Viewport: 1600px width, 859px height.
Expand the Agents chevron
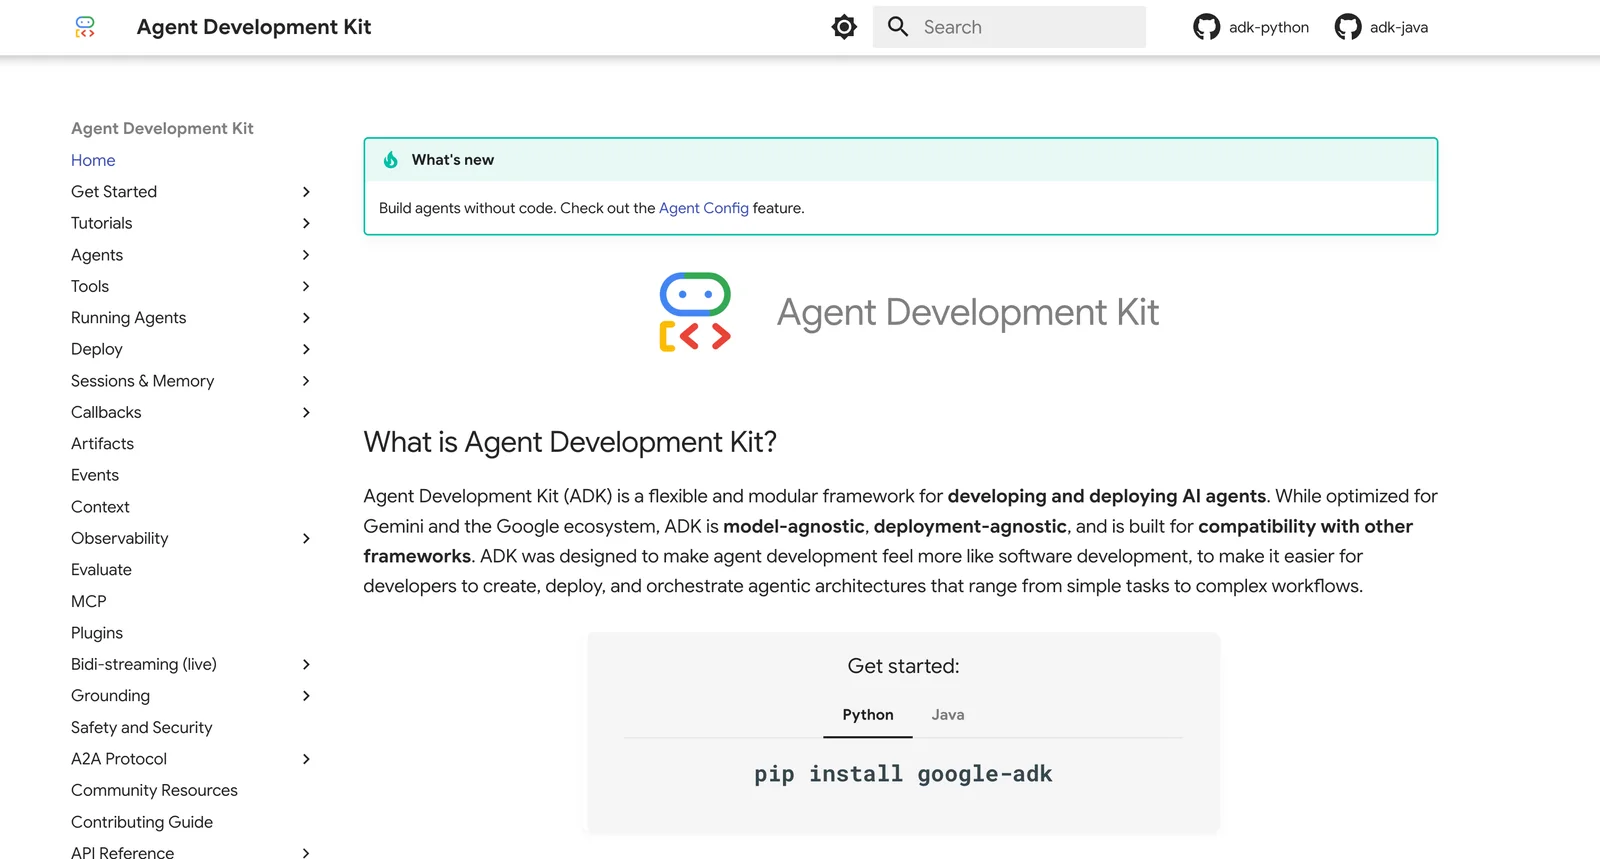306,255
